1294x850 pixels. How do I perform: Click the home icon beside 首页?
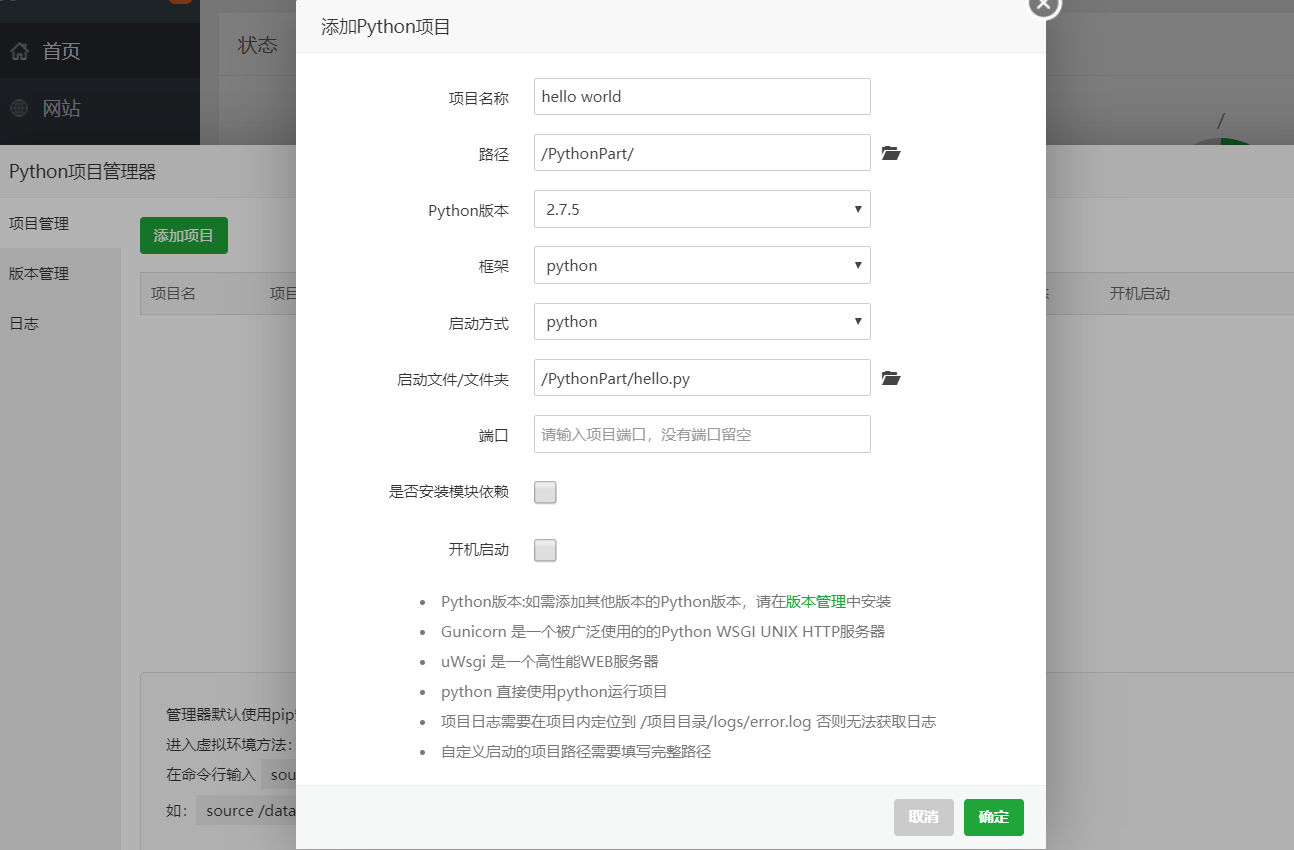click(19, 51)
